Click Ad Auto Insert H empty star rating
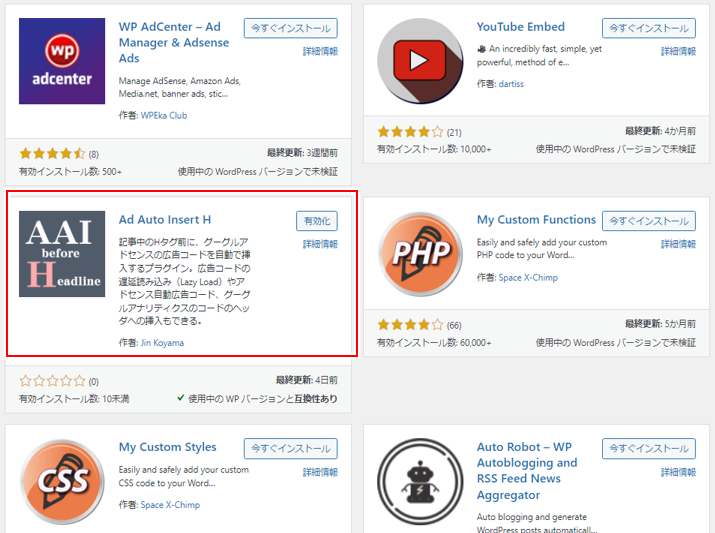Screen dimensions: 715x533 (x=52, y=381)
